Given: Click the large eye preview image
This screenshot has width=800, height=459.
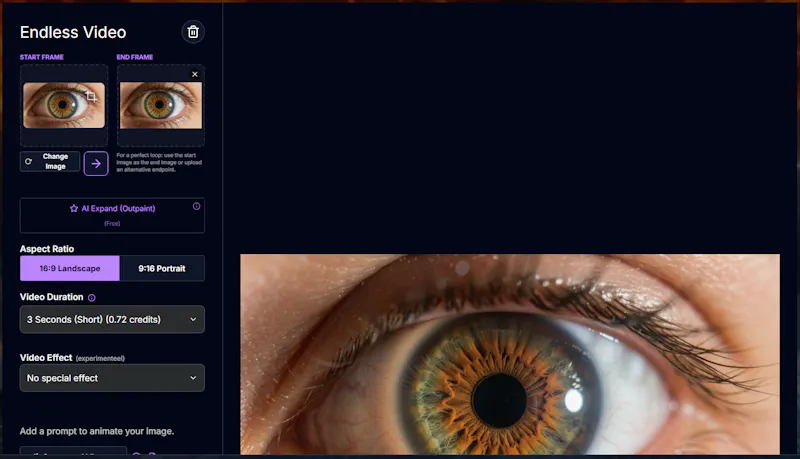Looking at the screenshot, I should coord(510,354).
